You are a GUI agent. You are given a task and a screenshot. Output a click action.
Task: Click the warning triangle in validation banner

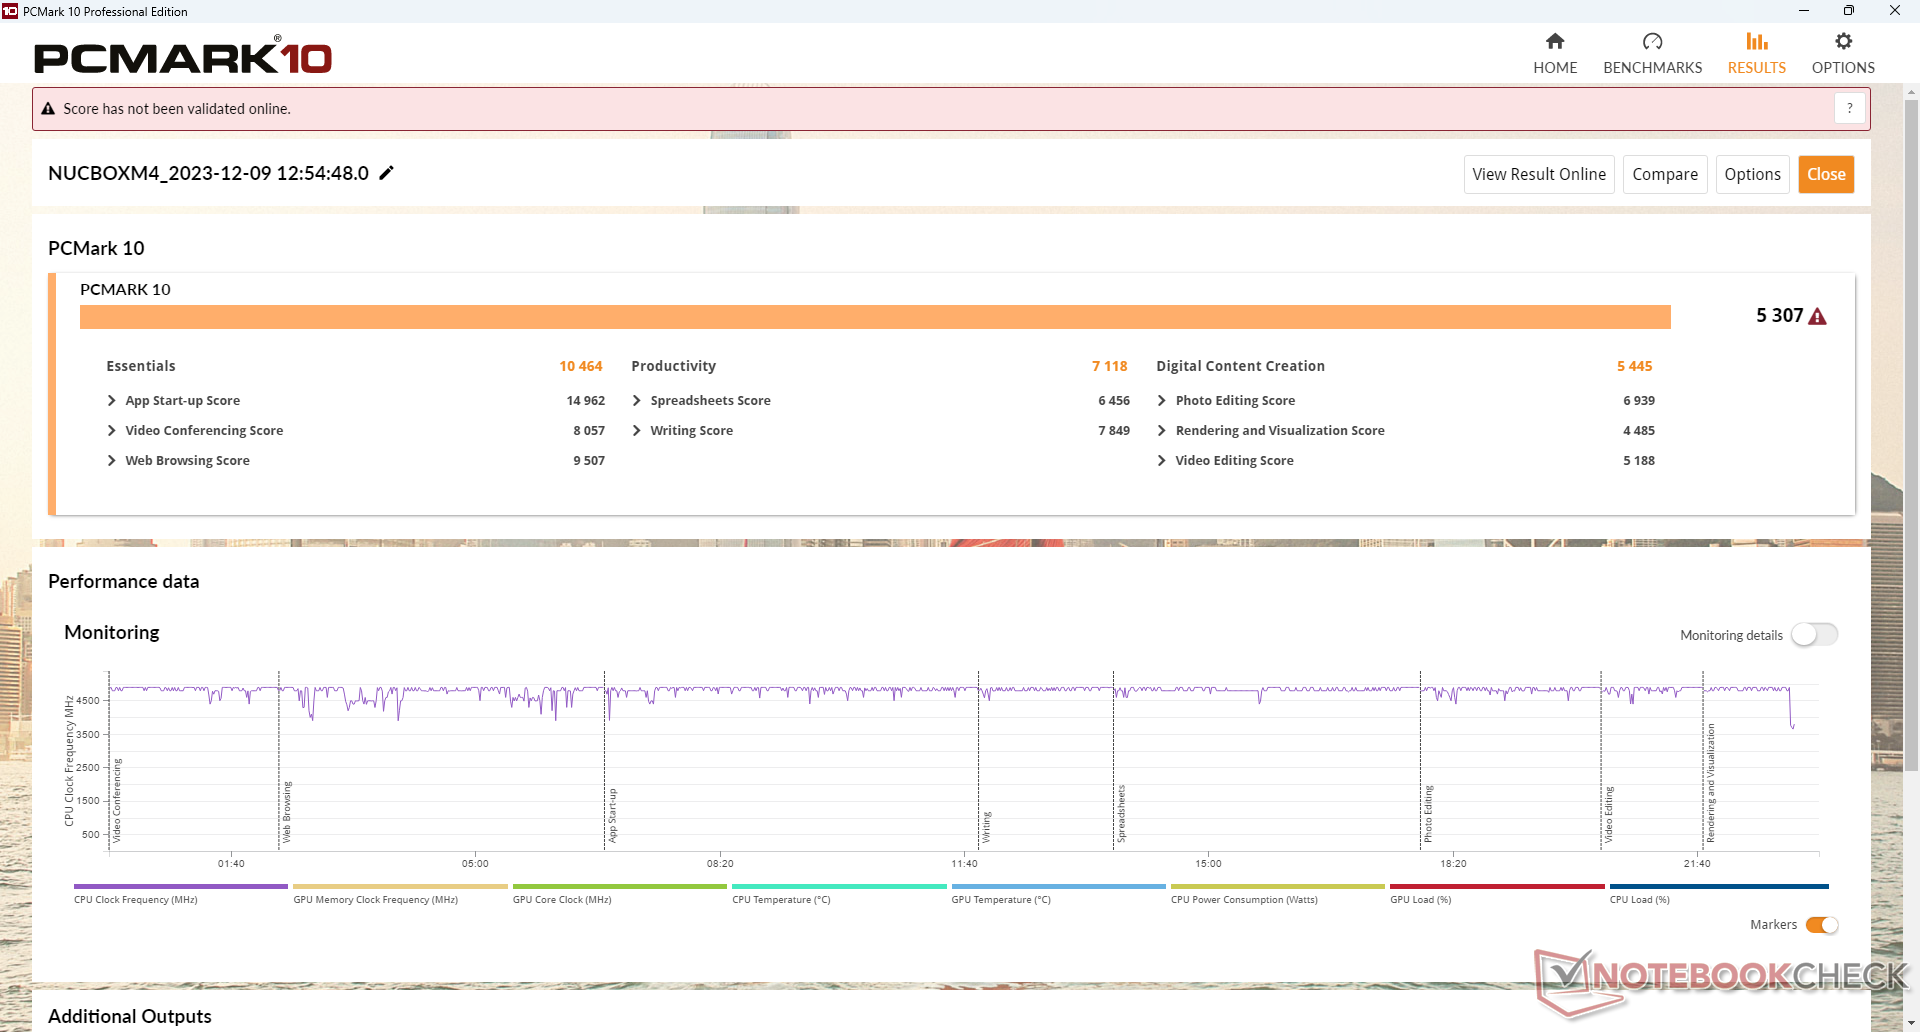click(x=48, y=109)
